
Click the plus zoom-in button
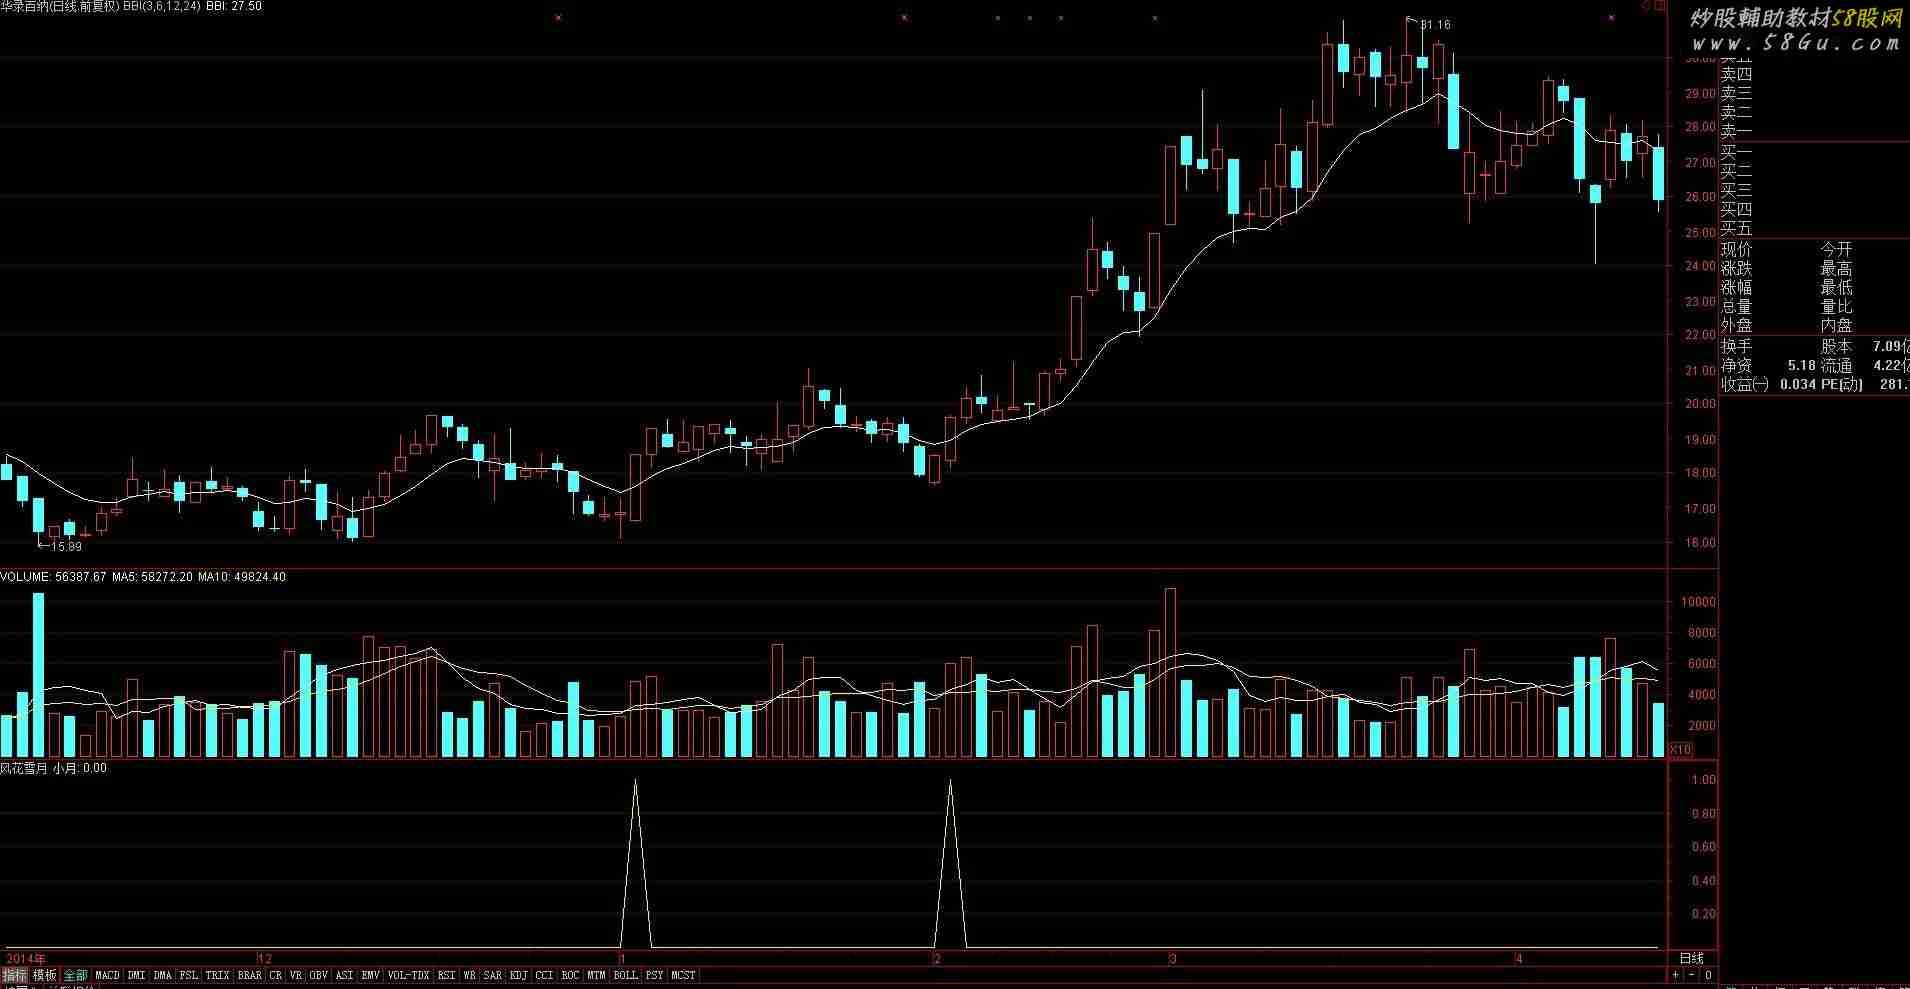(1676, 975)
